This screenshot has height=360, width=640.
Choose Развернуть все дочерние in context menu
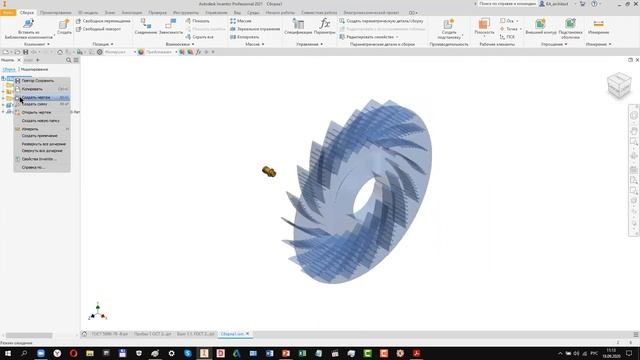[x=42, y=144]
